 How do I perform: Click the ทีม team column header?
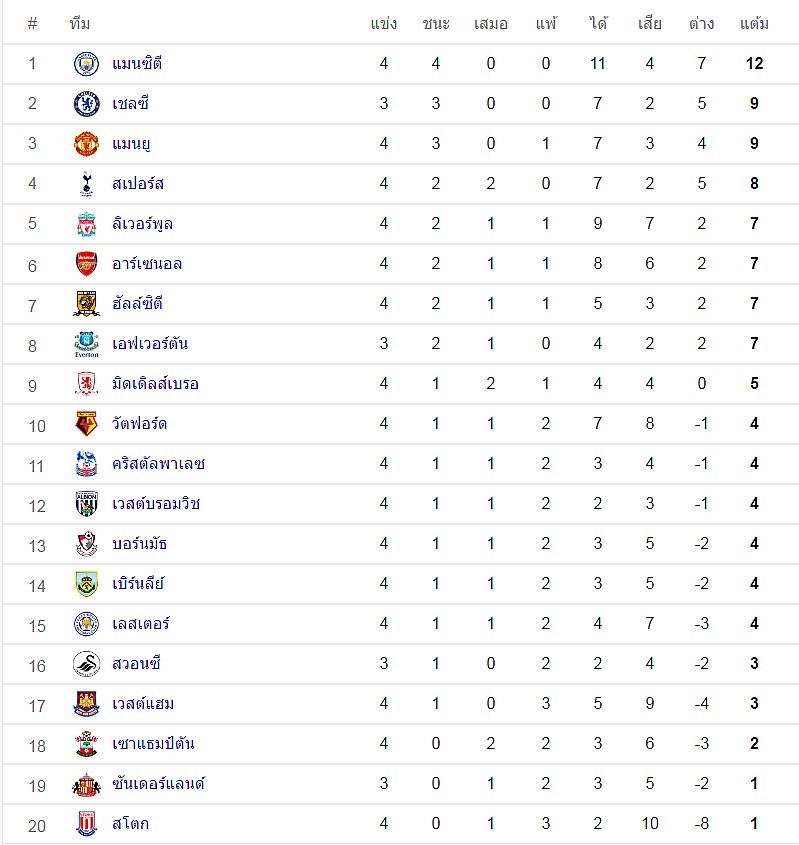pos(80,24)
